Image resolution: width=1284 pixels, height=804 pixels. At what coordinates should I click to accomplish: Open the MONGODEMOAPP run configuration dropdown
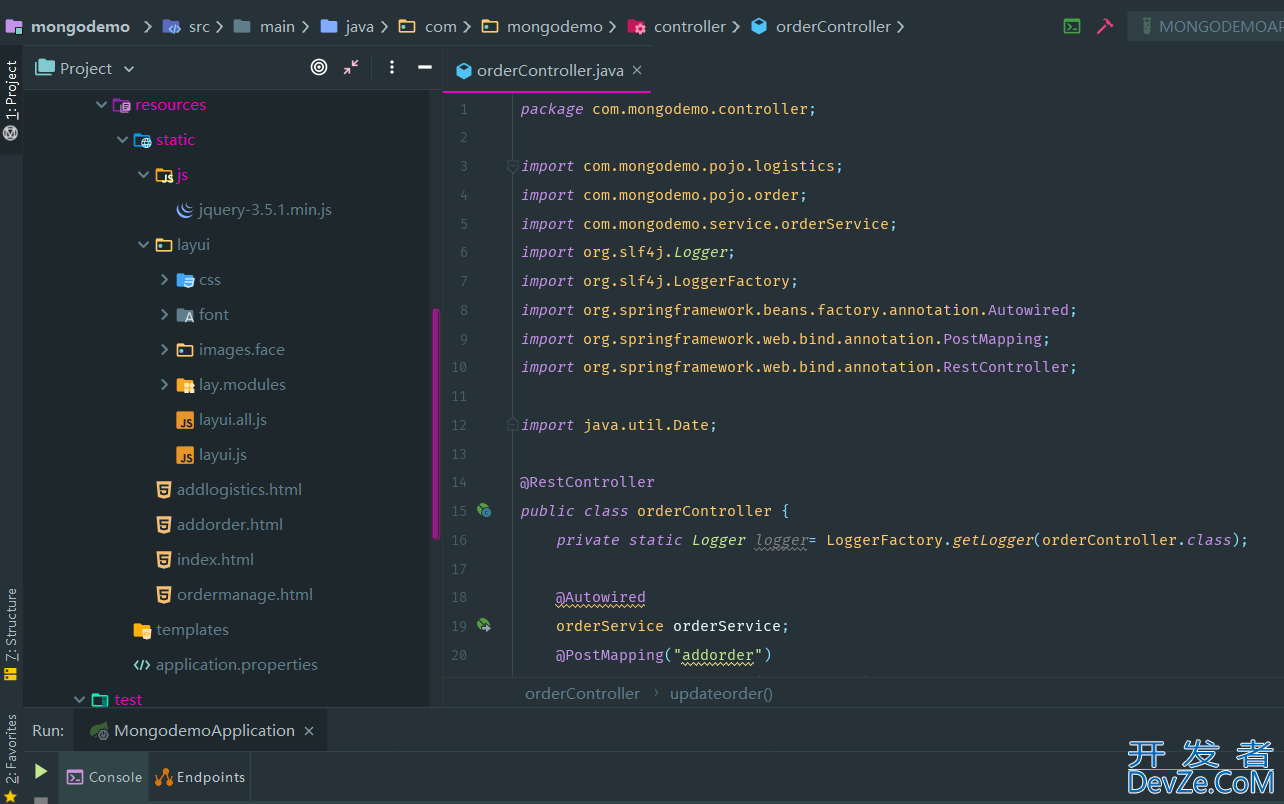1205,27
